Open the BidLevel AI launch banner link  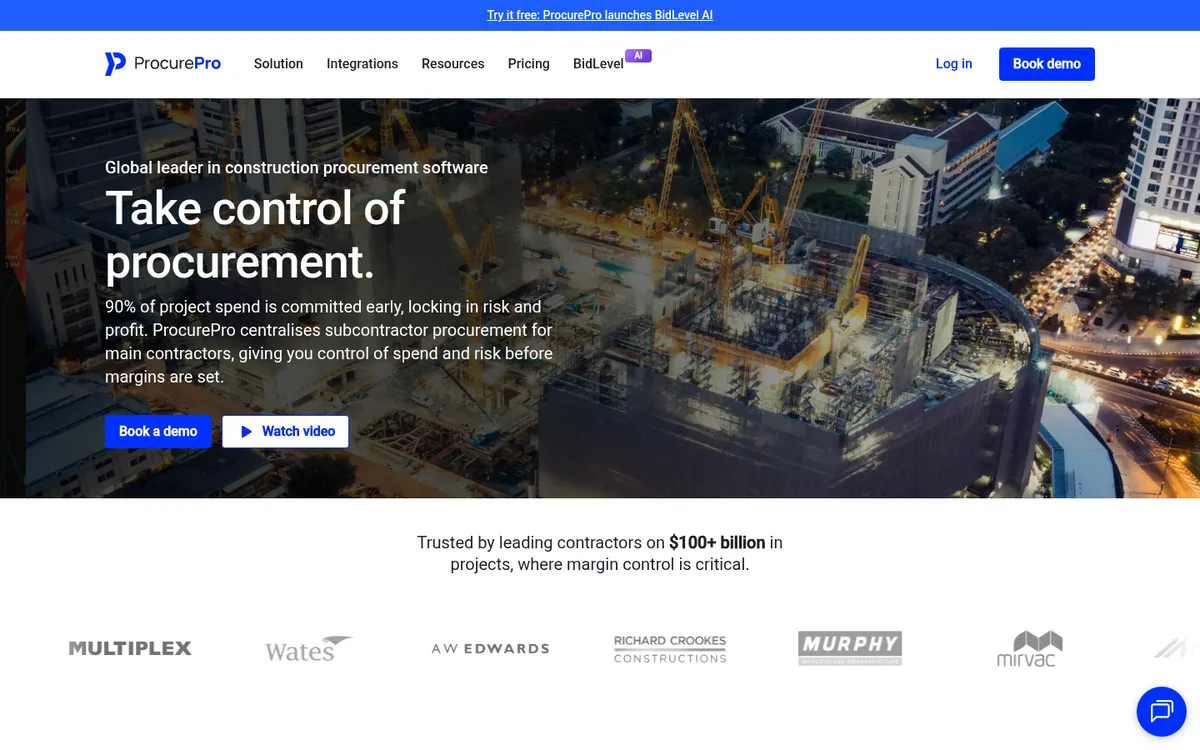[x=600, y=15]
